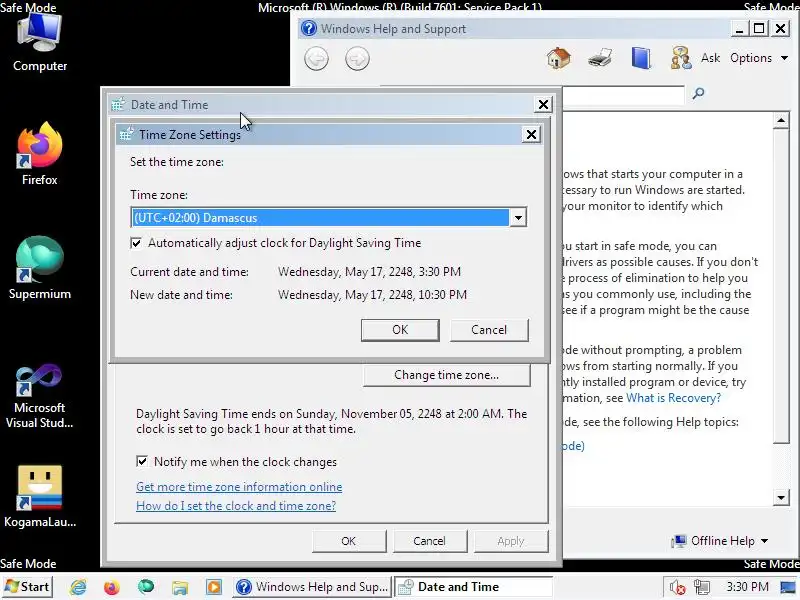Launch Supermium from the taskbar
The height and width of the screenshot is (600, 800).
pyautogui.click(x=146, y=587)
